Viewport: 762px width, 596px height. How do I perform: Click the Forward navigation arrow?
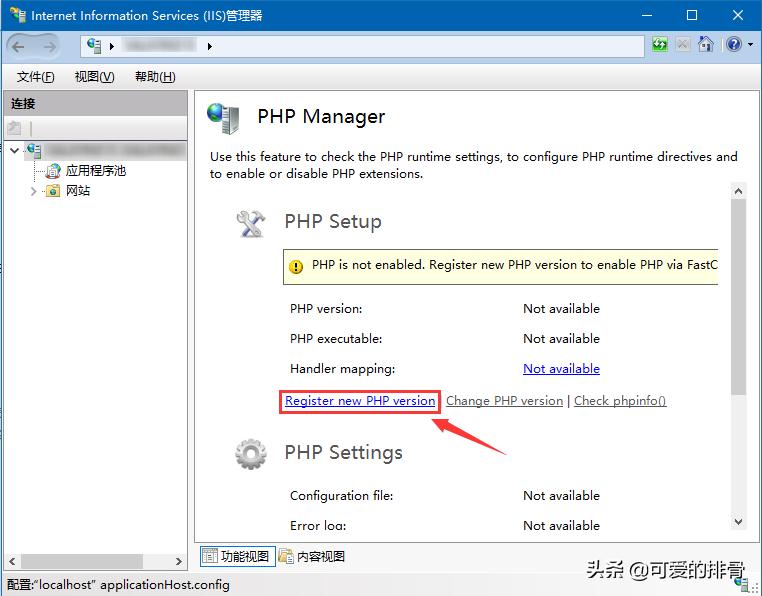[50, 47]
